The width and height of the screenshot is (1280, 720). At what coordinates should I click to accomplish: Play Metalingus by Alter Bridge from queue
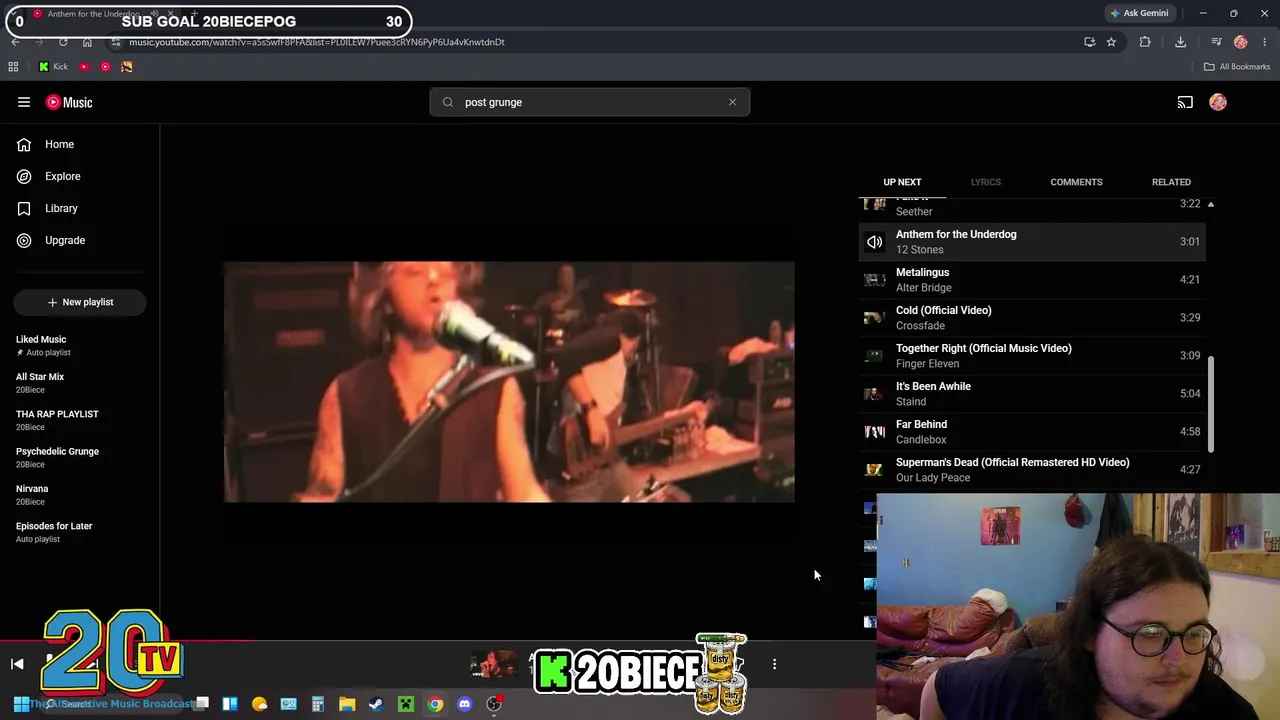pyautogui.click(x=1032, y=280)
